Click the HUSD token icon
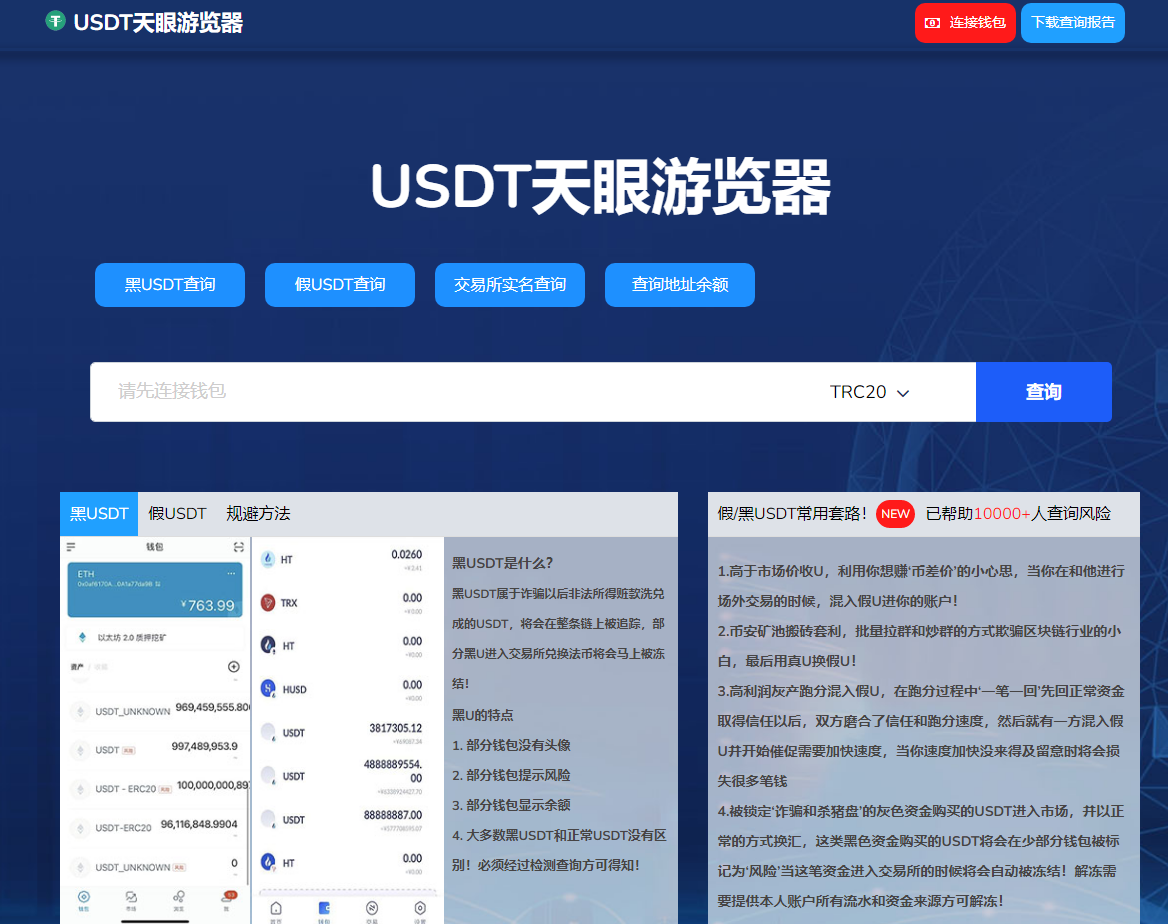Screen dimensions: 1168x924 266,687
